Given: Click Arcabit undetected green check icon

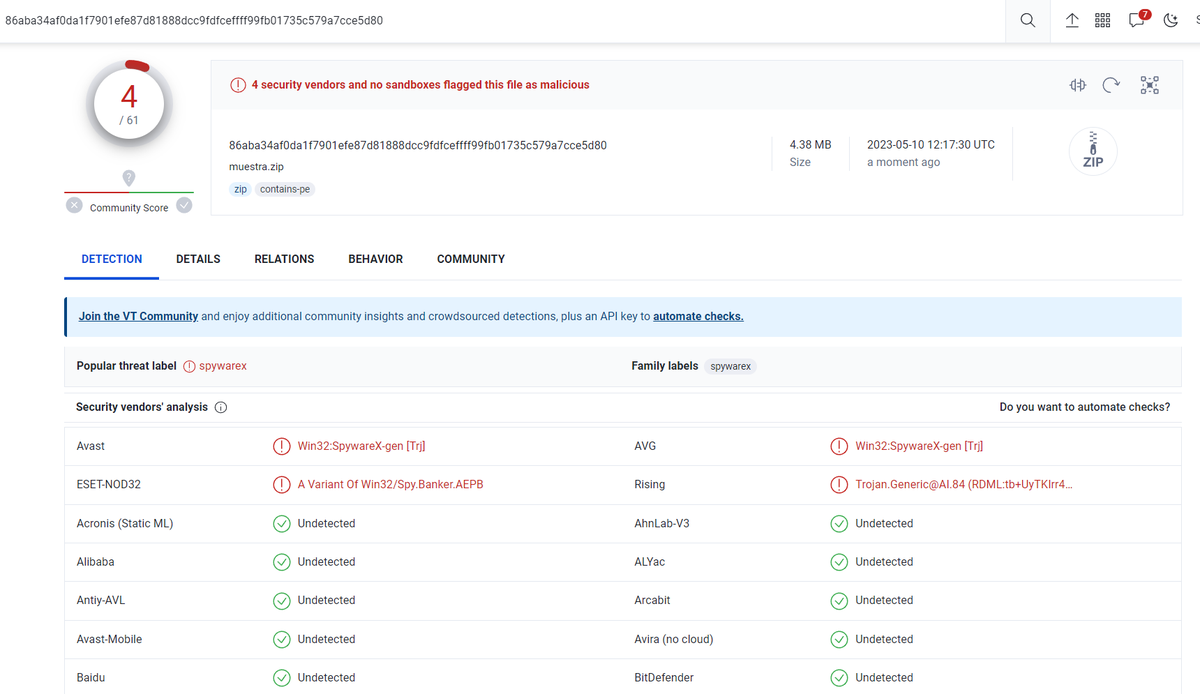Looking at the screenshot, I should pos(840,600).
